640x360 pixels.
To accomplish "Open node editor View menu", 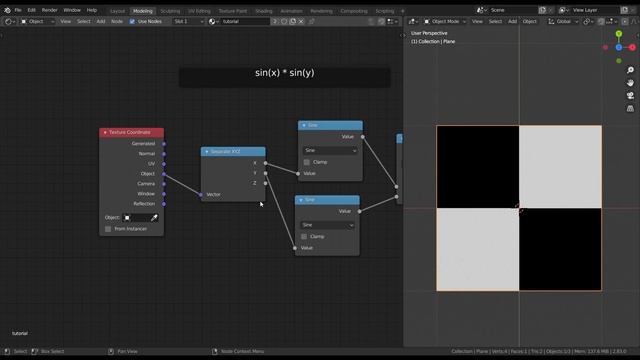I will pyautogui.click(x=65, y=22).
